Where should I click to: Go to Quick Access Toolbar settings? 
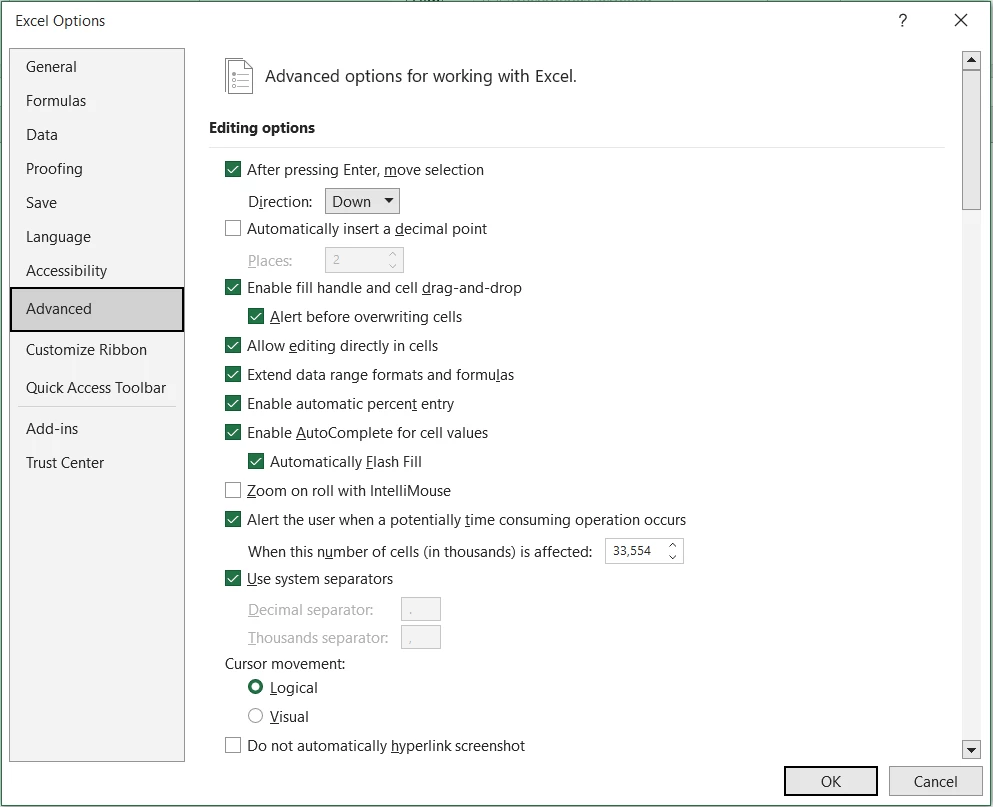[96, 388]
